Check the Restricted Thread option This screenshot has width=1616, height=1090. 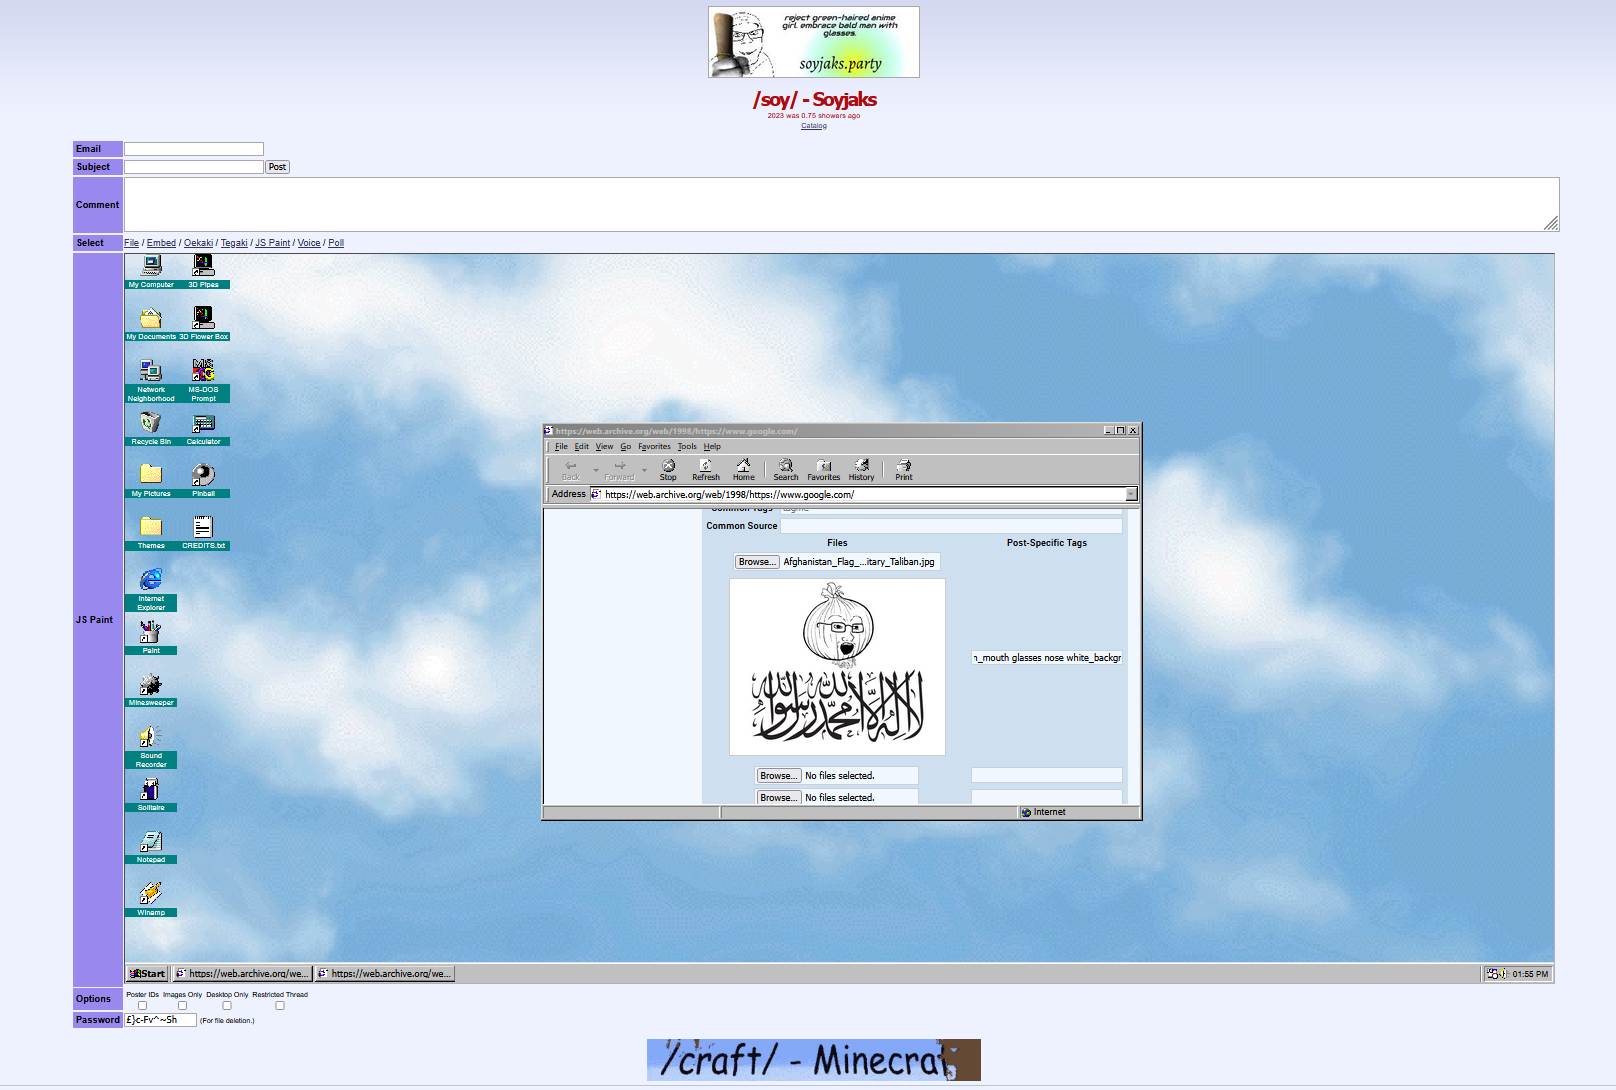[x=280, y=1006]
